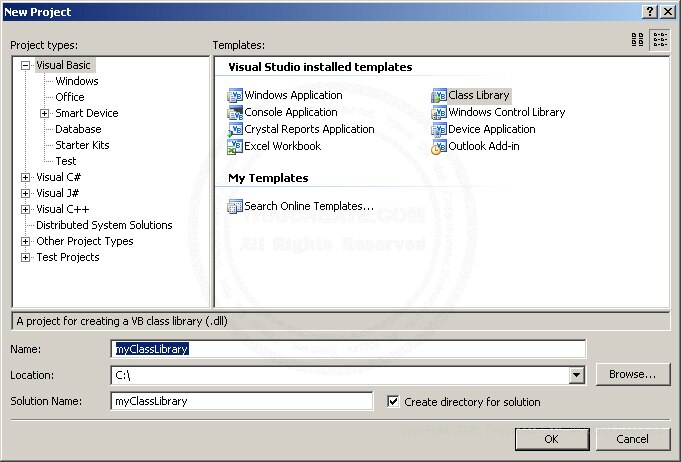Click the Cancel button
681x462 pixels.
click(x=632, y=439)
